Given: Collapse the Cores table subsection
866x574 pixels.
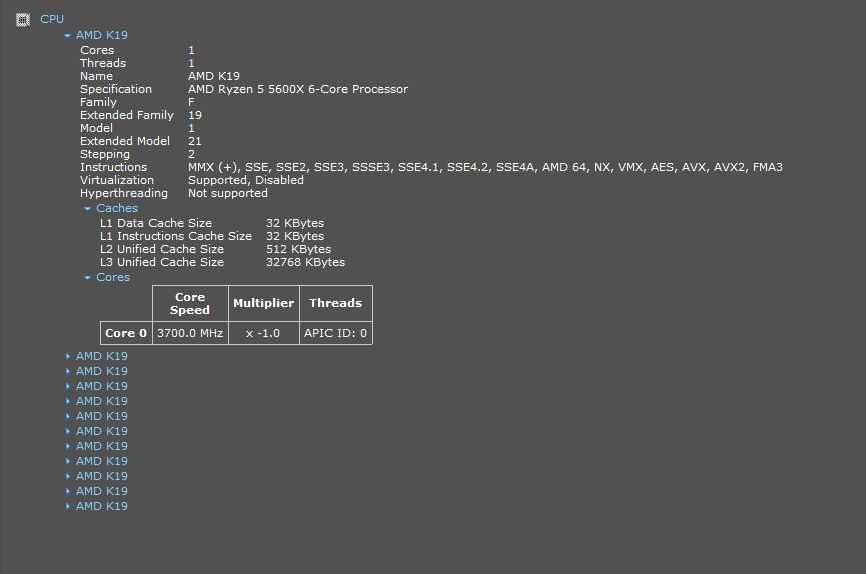Looking at the screenshot, I should (x=87, y=277).
